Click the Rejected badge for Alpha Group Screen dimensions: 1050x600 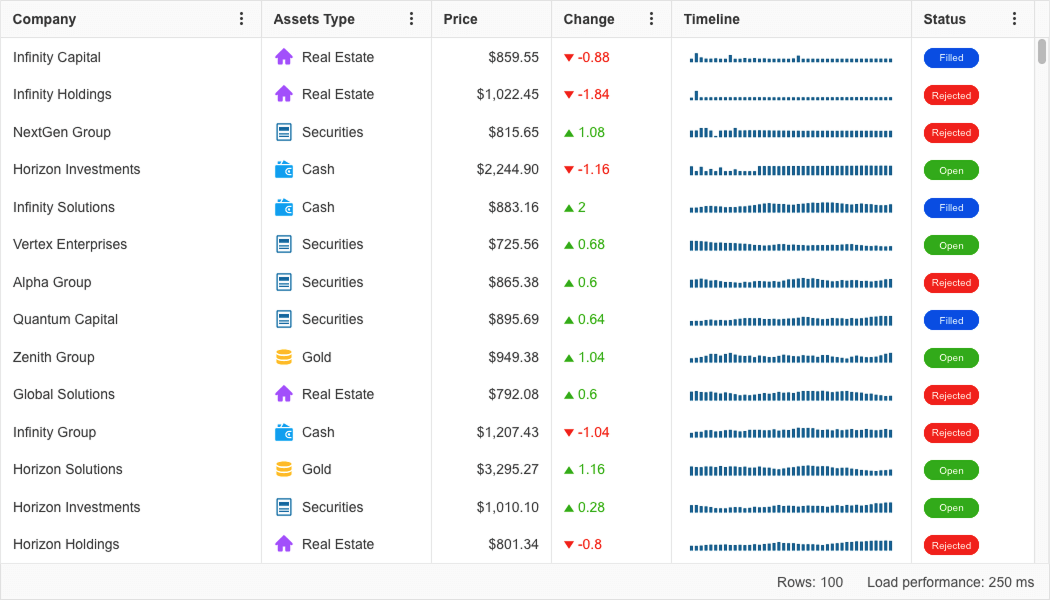(951, 283)
